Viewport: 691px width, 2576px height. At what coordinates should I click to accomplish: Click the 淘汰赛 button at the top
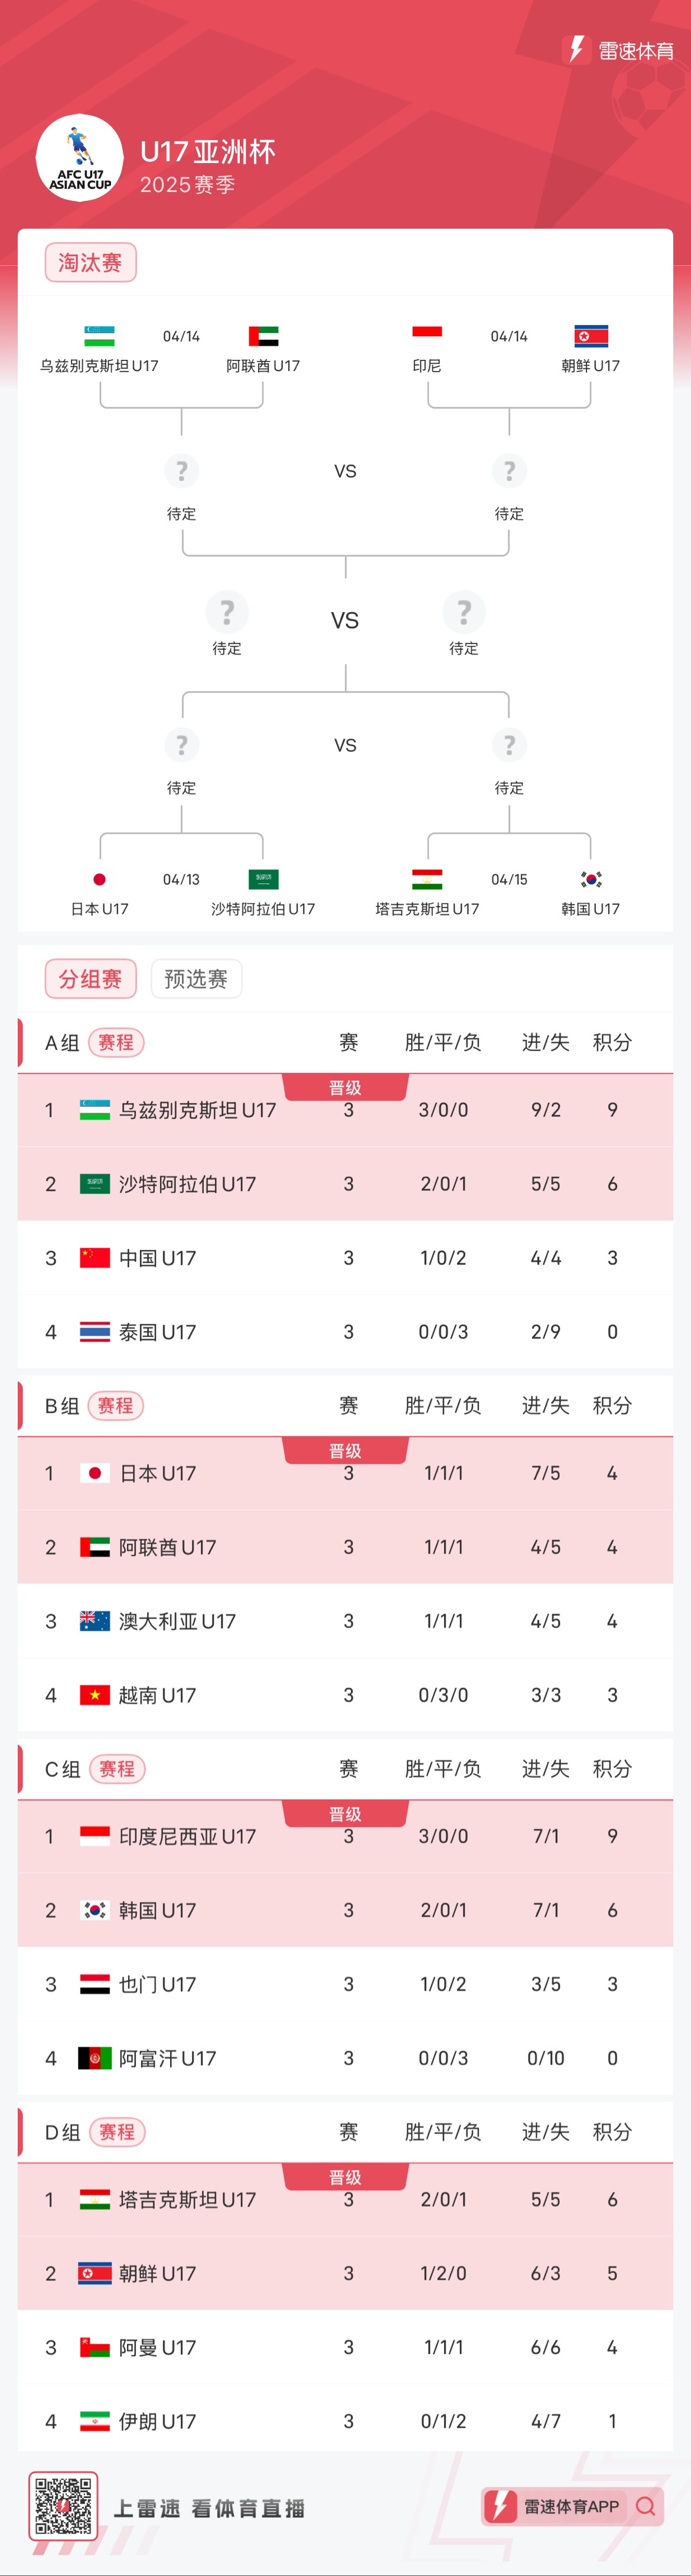point(91,262)
